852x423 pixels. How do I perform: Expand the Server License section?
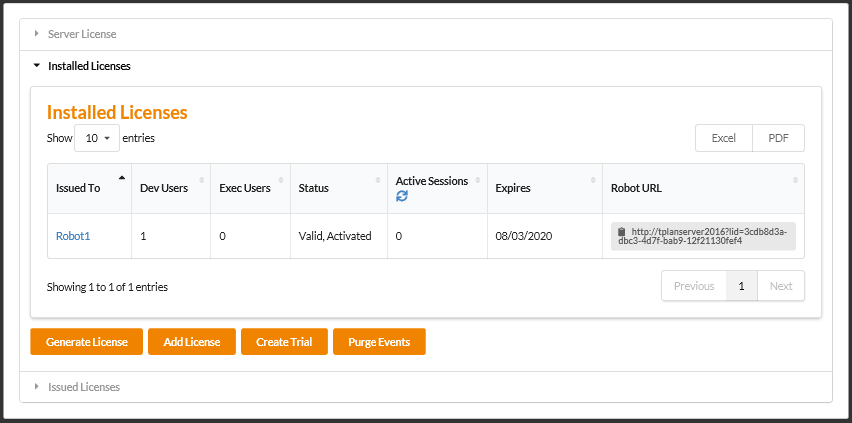click(x=82, y=34)
